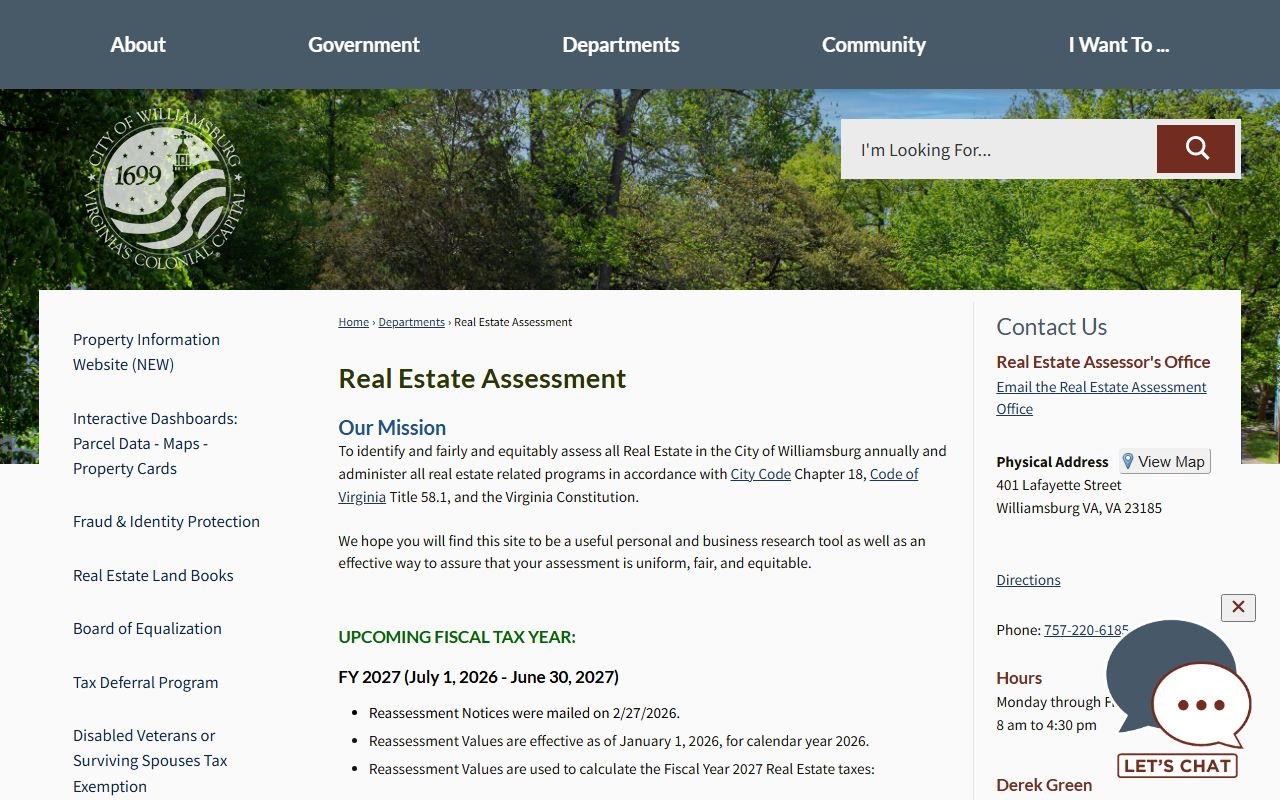This screenshot has width=1280, height=800.
Task: Click the Our Mission heading
Action: (392, 428)
